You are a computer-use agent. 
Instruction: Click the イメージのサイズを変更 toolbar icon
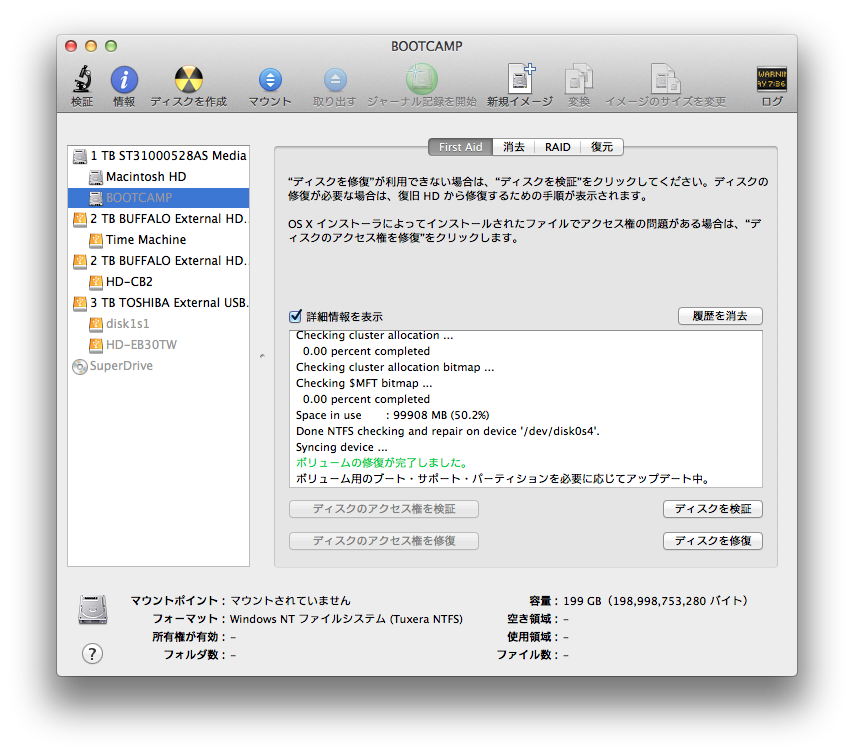click(665, 80)
